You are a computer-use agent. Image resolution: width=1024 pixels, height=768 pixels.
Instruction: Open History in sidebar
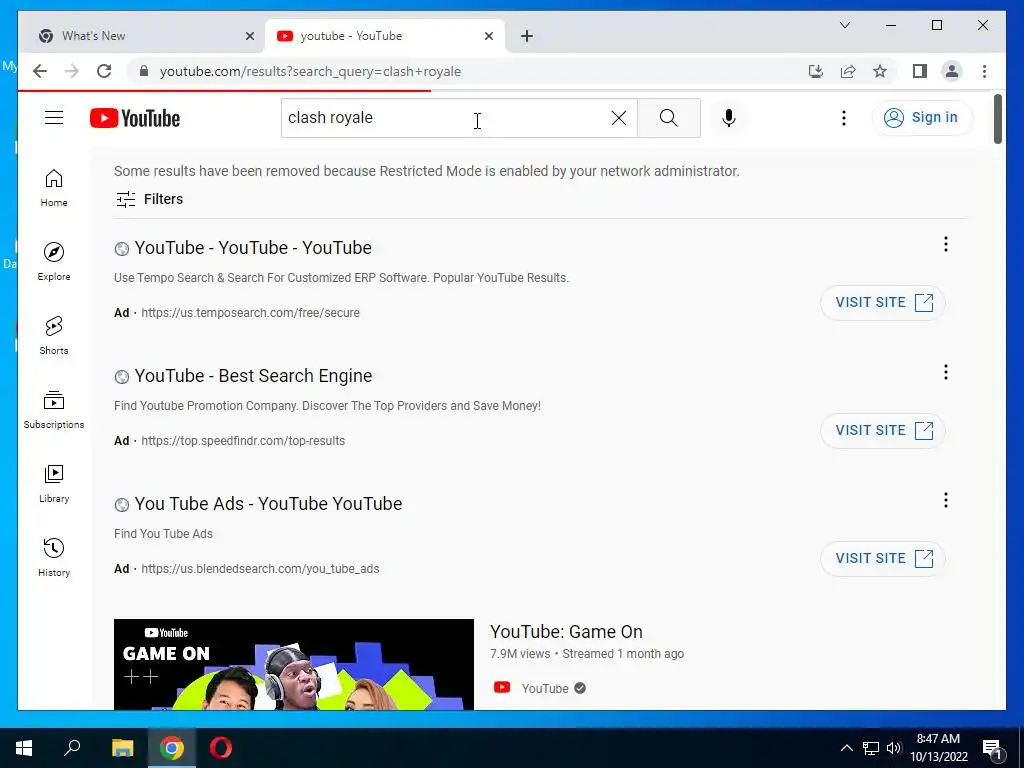54,557
